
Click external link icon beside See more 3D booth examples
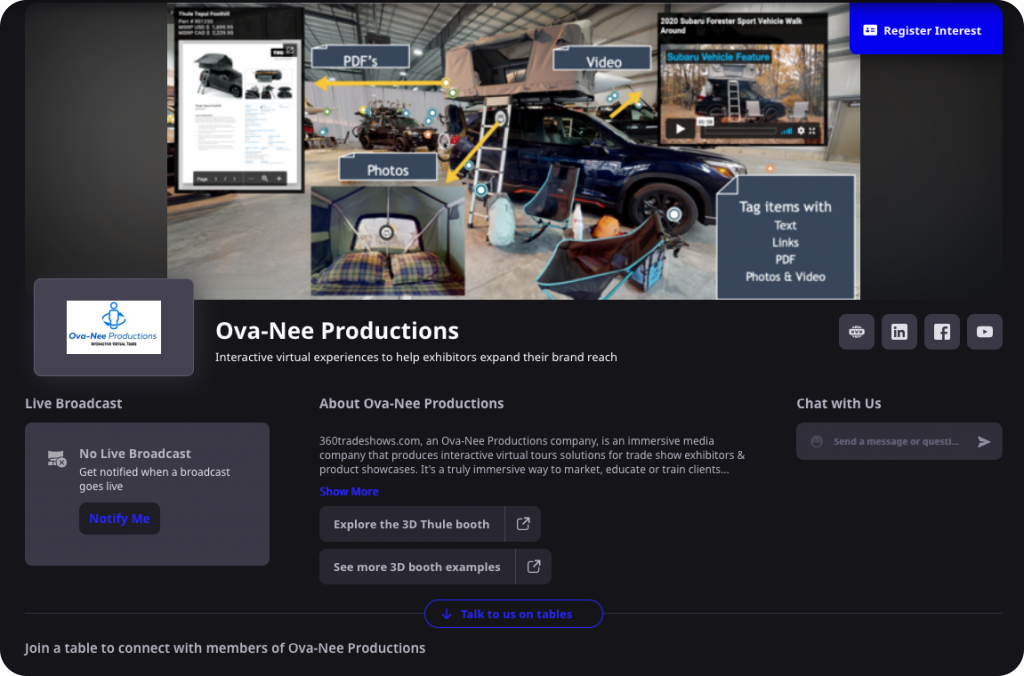(x=534, y=567)
